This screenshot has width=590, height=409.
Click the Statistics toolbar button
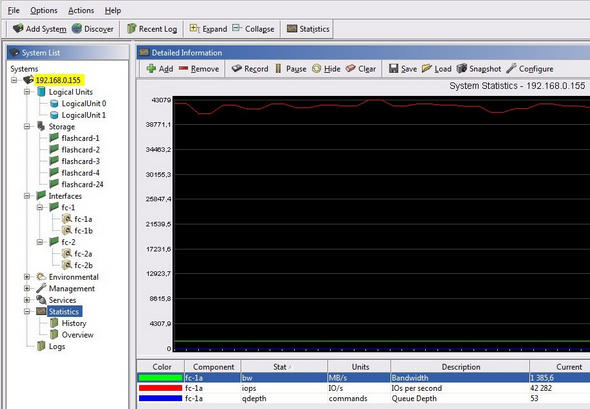pyautogui.click(x=308, y=29)
